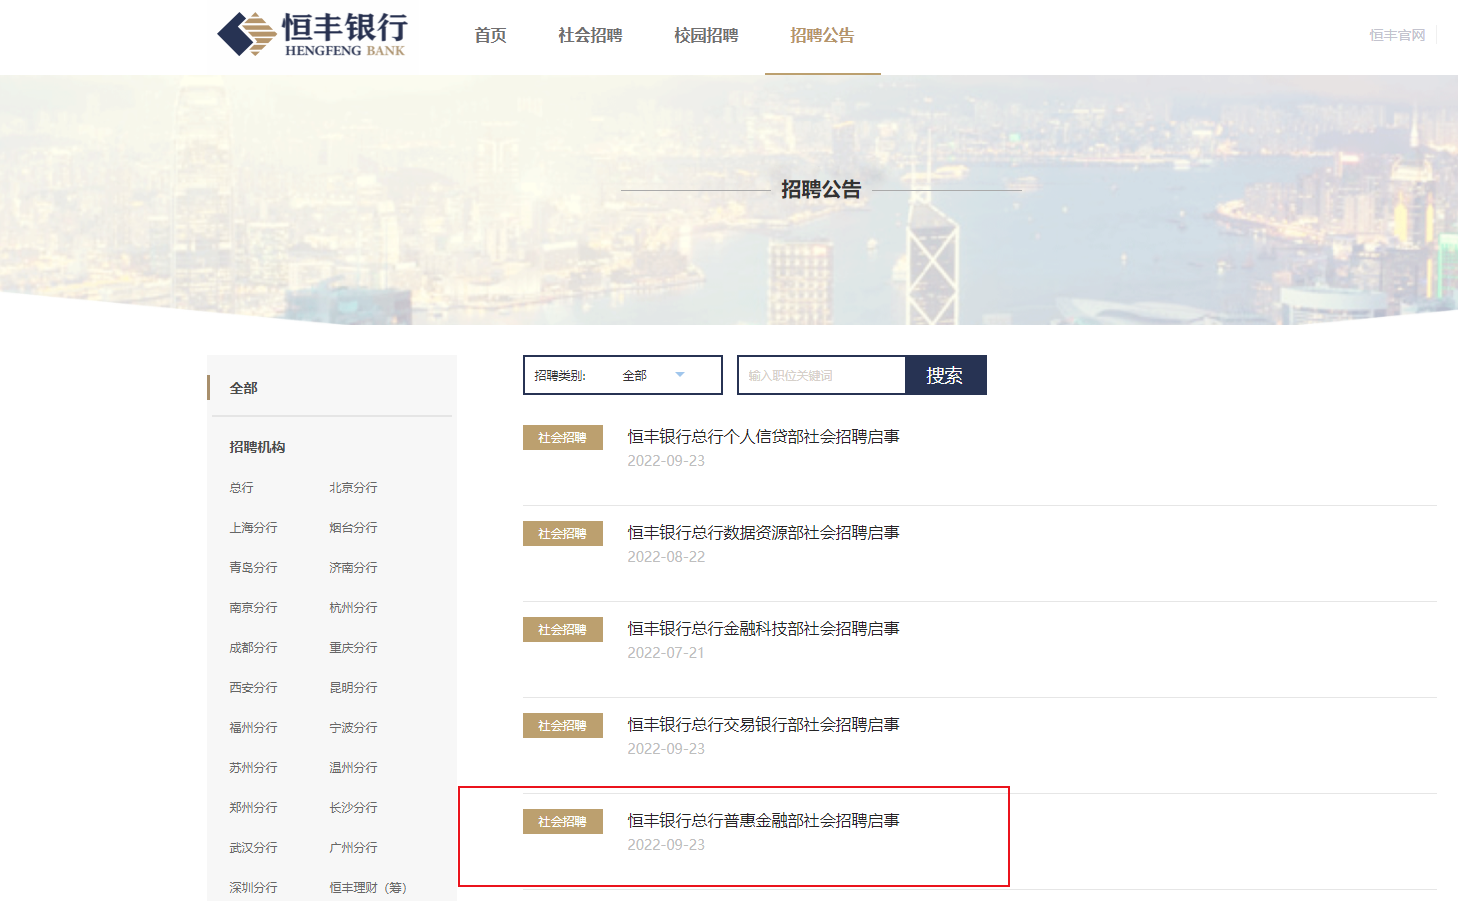Select 恒丰理财（筹） in institution list
Image resolution: width=1458 pixels, height=901 pixels.
(x=367, y=888)
